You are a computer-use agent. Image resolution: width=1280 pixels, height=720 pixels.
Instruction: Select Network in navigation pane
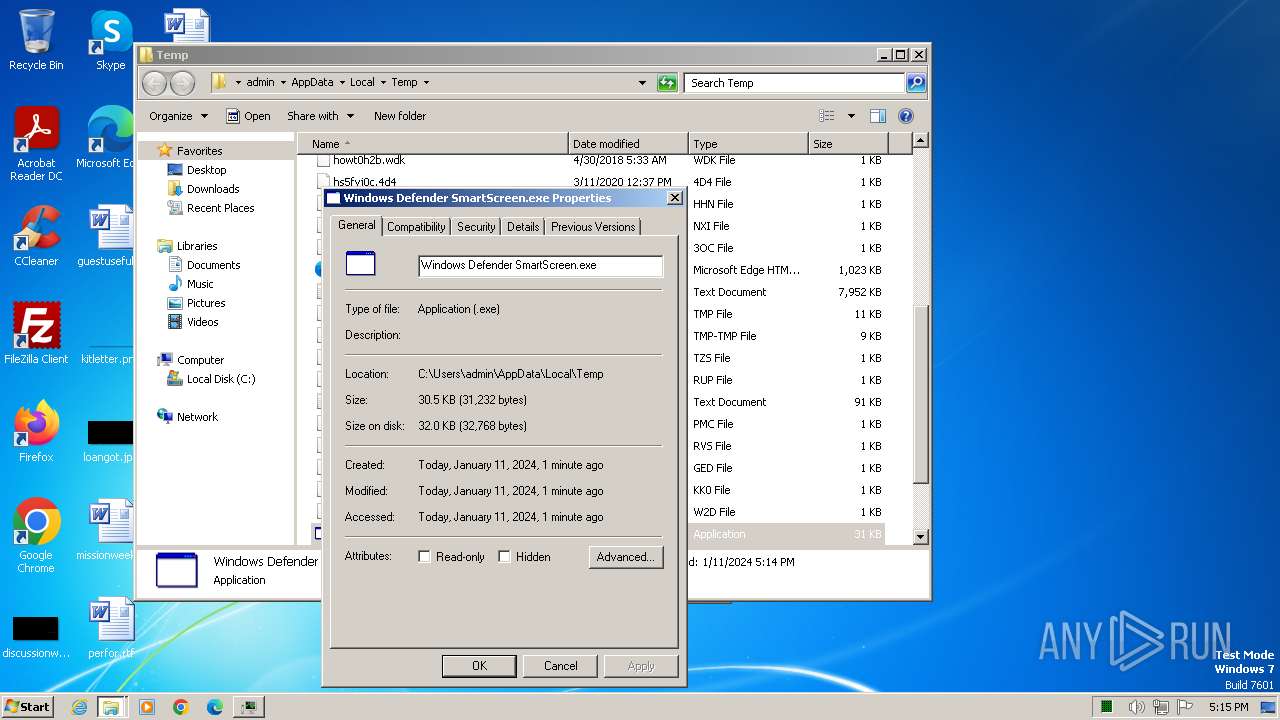pos(197,417)
